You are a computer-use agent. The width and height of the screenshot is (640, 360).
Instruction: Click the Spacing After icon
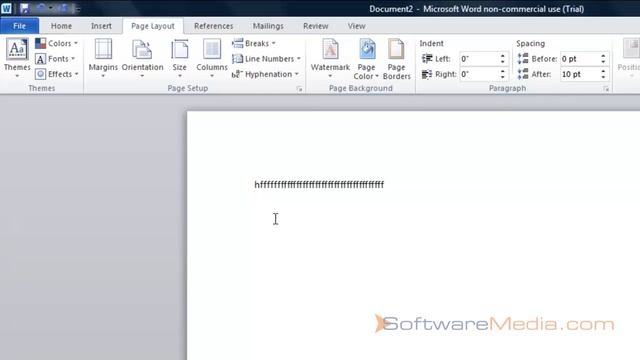click(x=523, y=74)
